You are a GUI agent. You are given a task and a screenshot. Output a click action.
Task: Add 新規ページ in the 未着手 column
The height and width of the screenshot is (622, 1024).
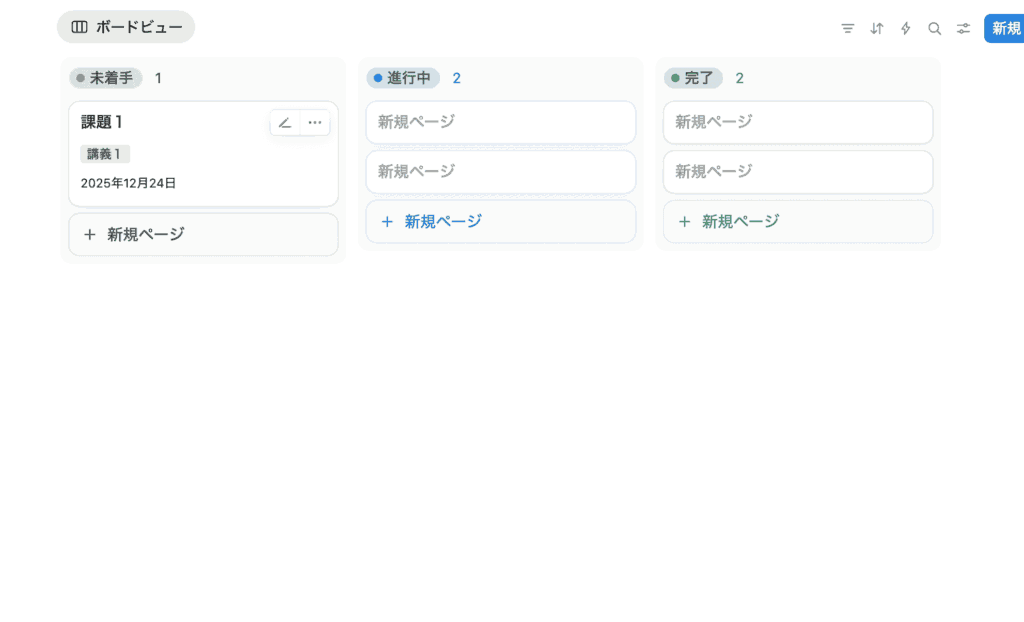(203, 235)
